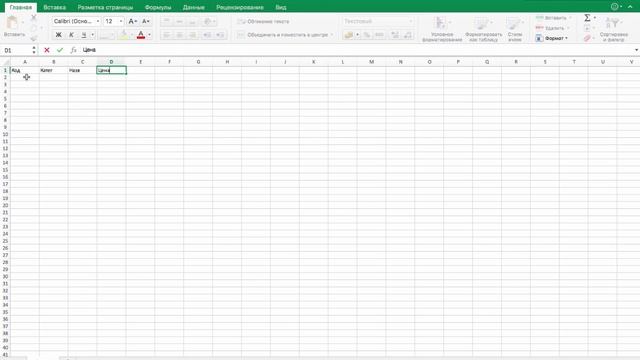640x360 pixels.
Task: Open Условное форматирование menu
Action: pyautogui.click(x=442, y=29)
